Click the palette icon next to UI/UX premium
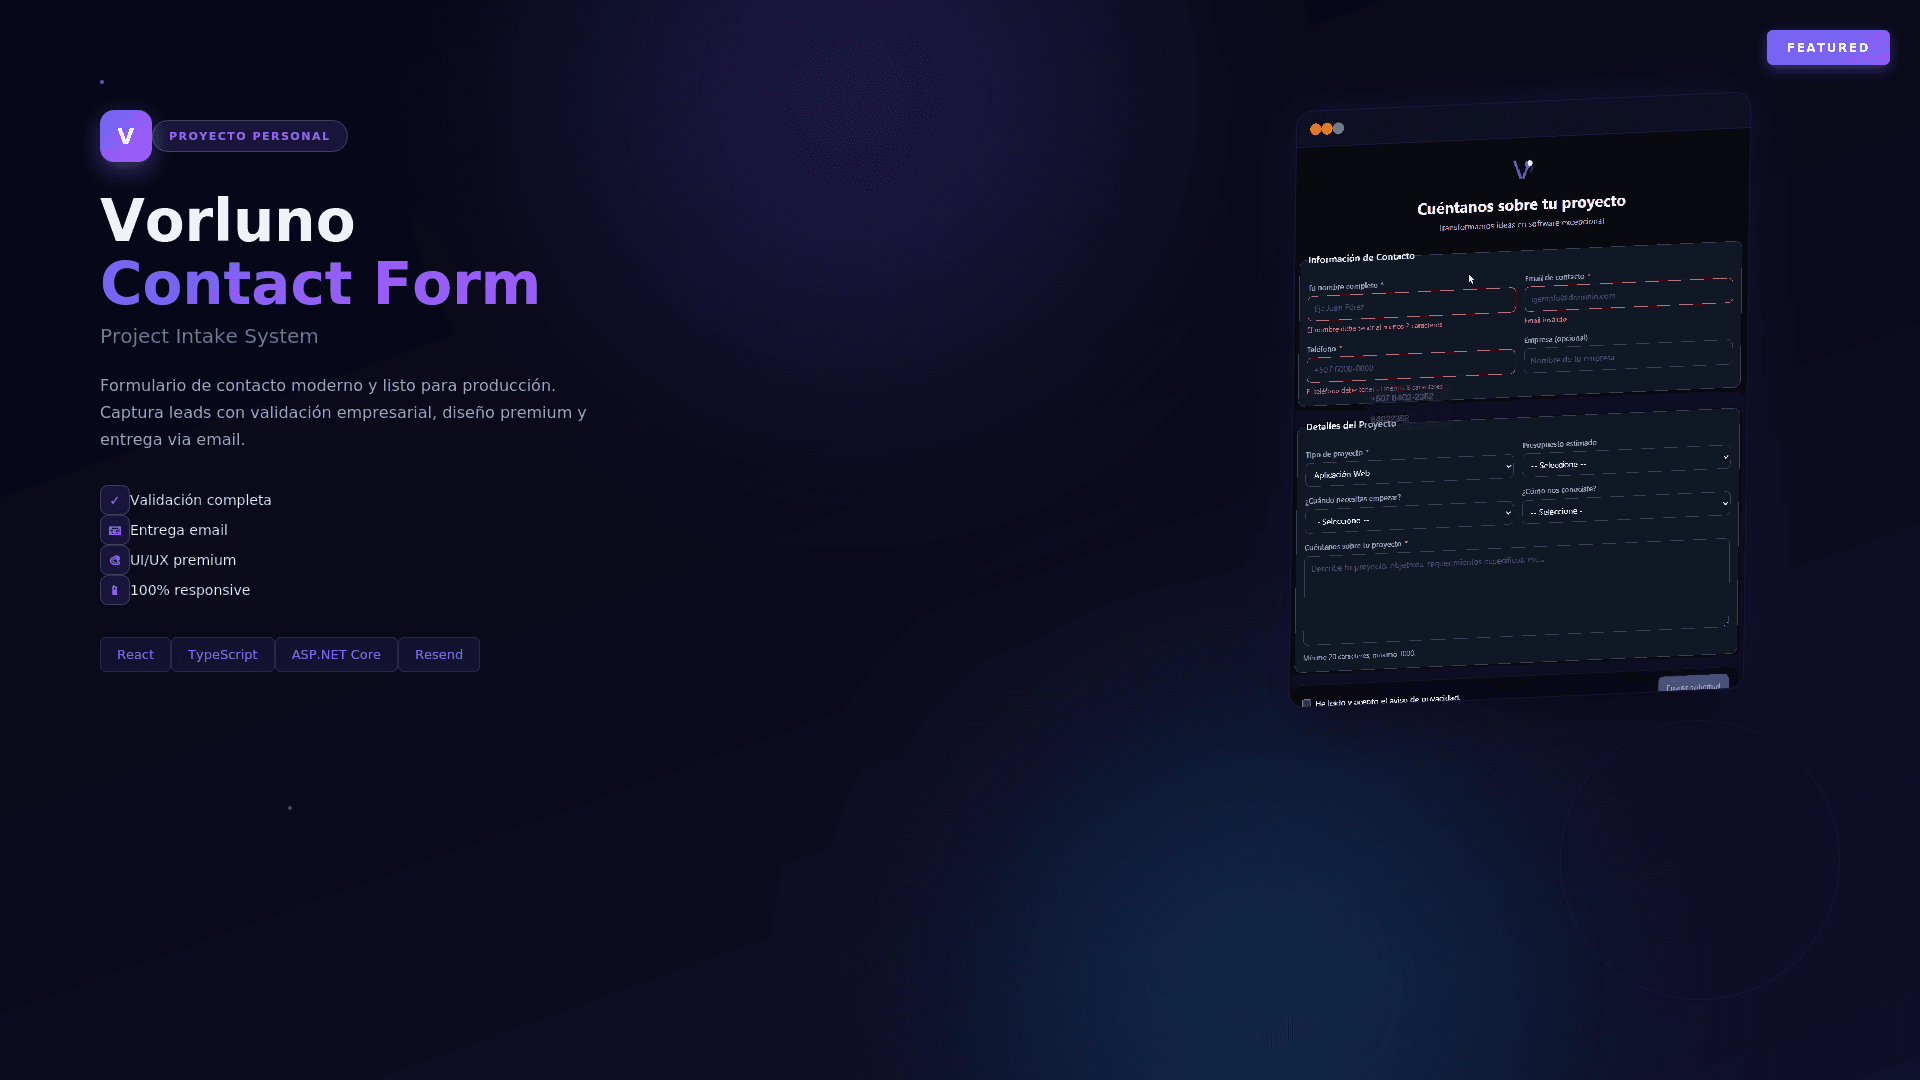Image resolution: width=1920 pixels, height=1080 pixels. point(114,559)
